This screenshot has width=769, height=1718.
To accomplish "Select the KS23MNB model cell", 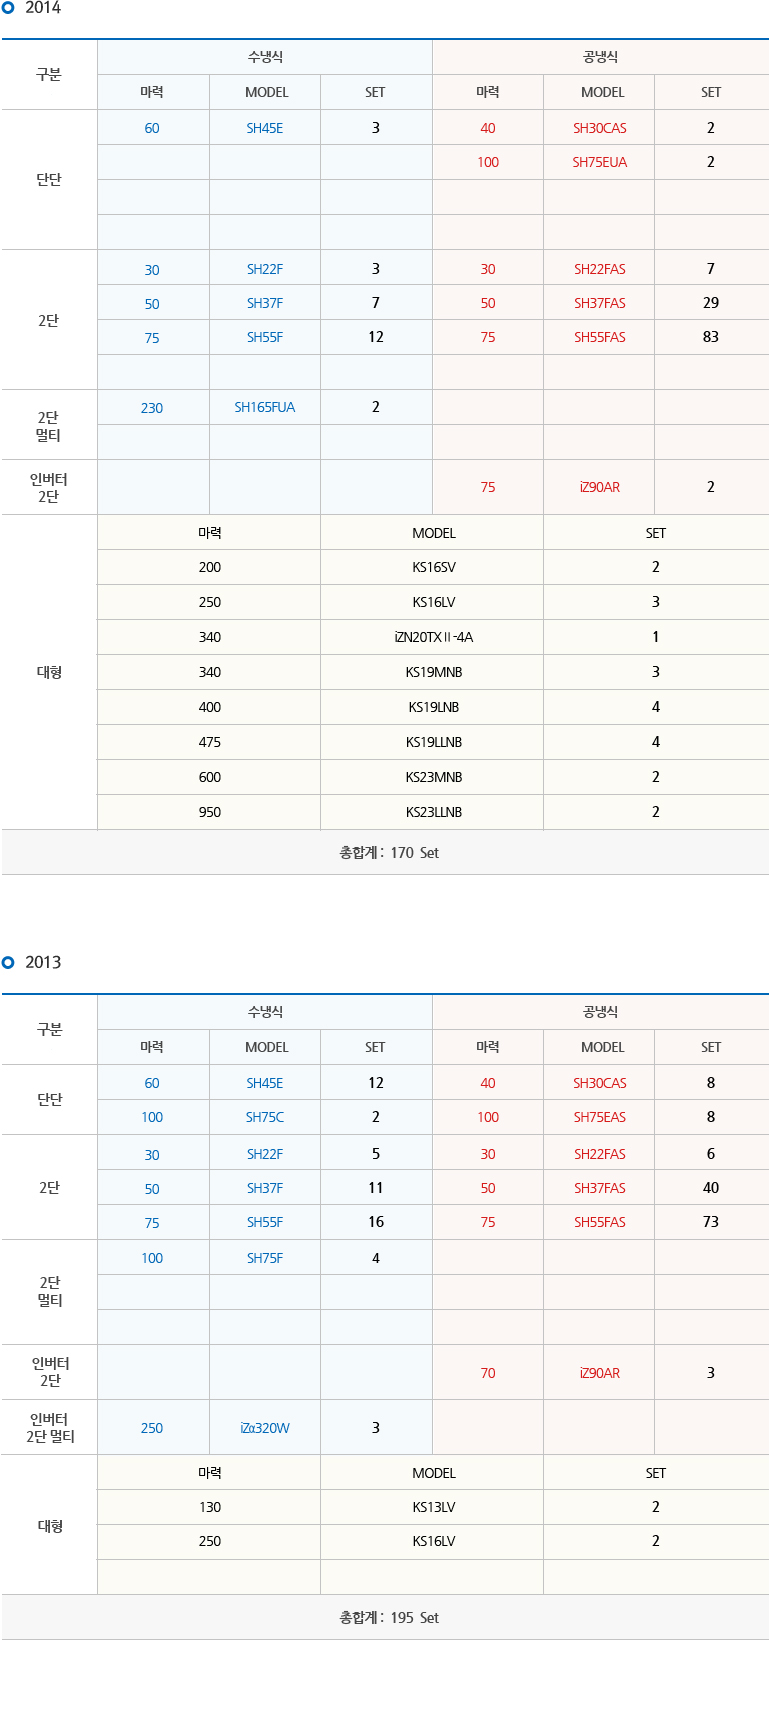I will click(x=434, y=777).
